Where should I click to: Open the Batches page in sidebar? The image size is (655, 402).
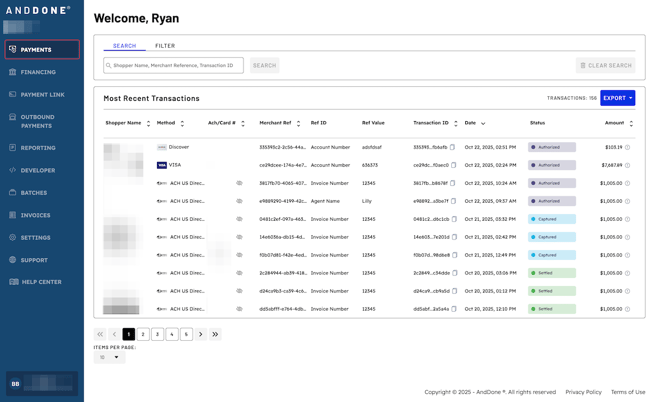34,193
